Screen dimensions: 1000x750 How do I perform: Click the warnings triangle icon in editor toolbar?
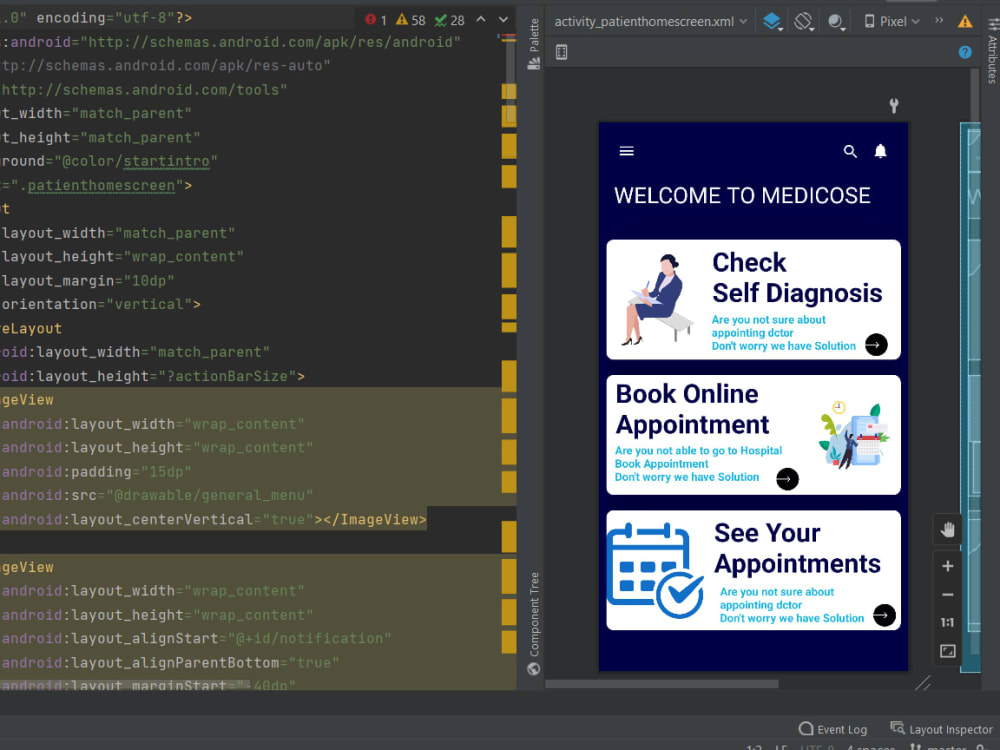pos(964,19)
